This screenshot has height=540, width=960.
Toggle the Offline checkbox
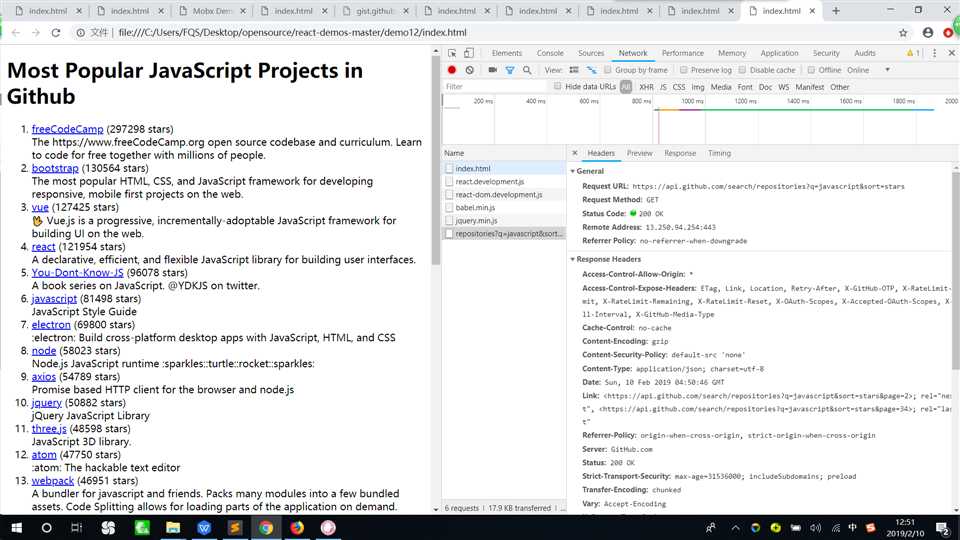click(811, 70)
